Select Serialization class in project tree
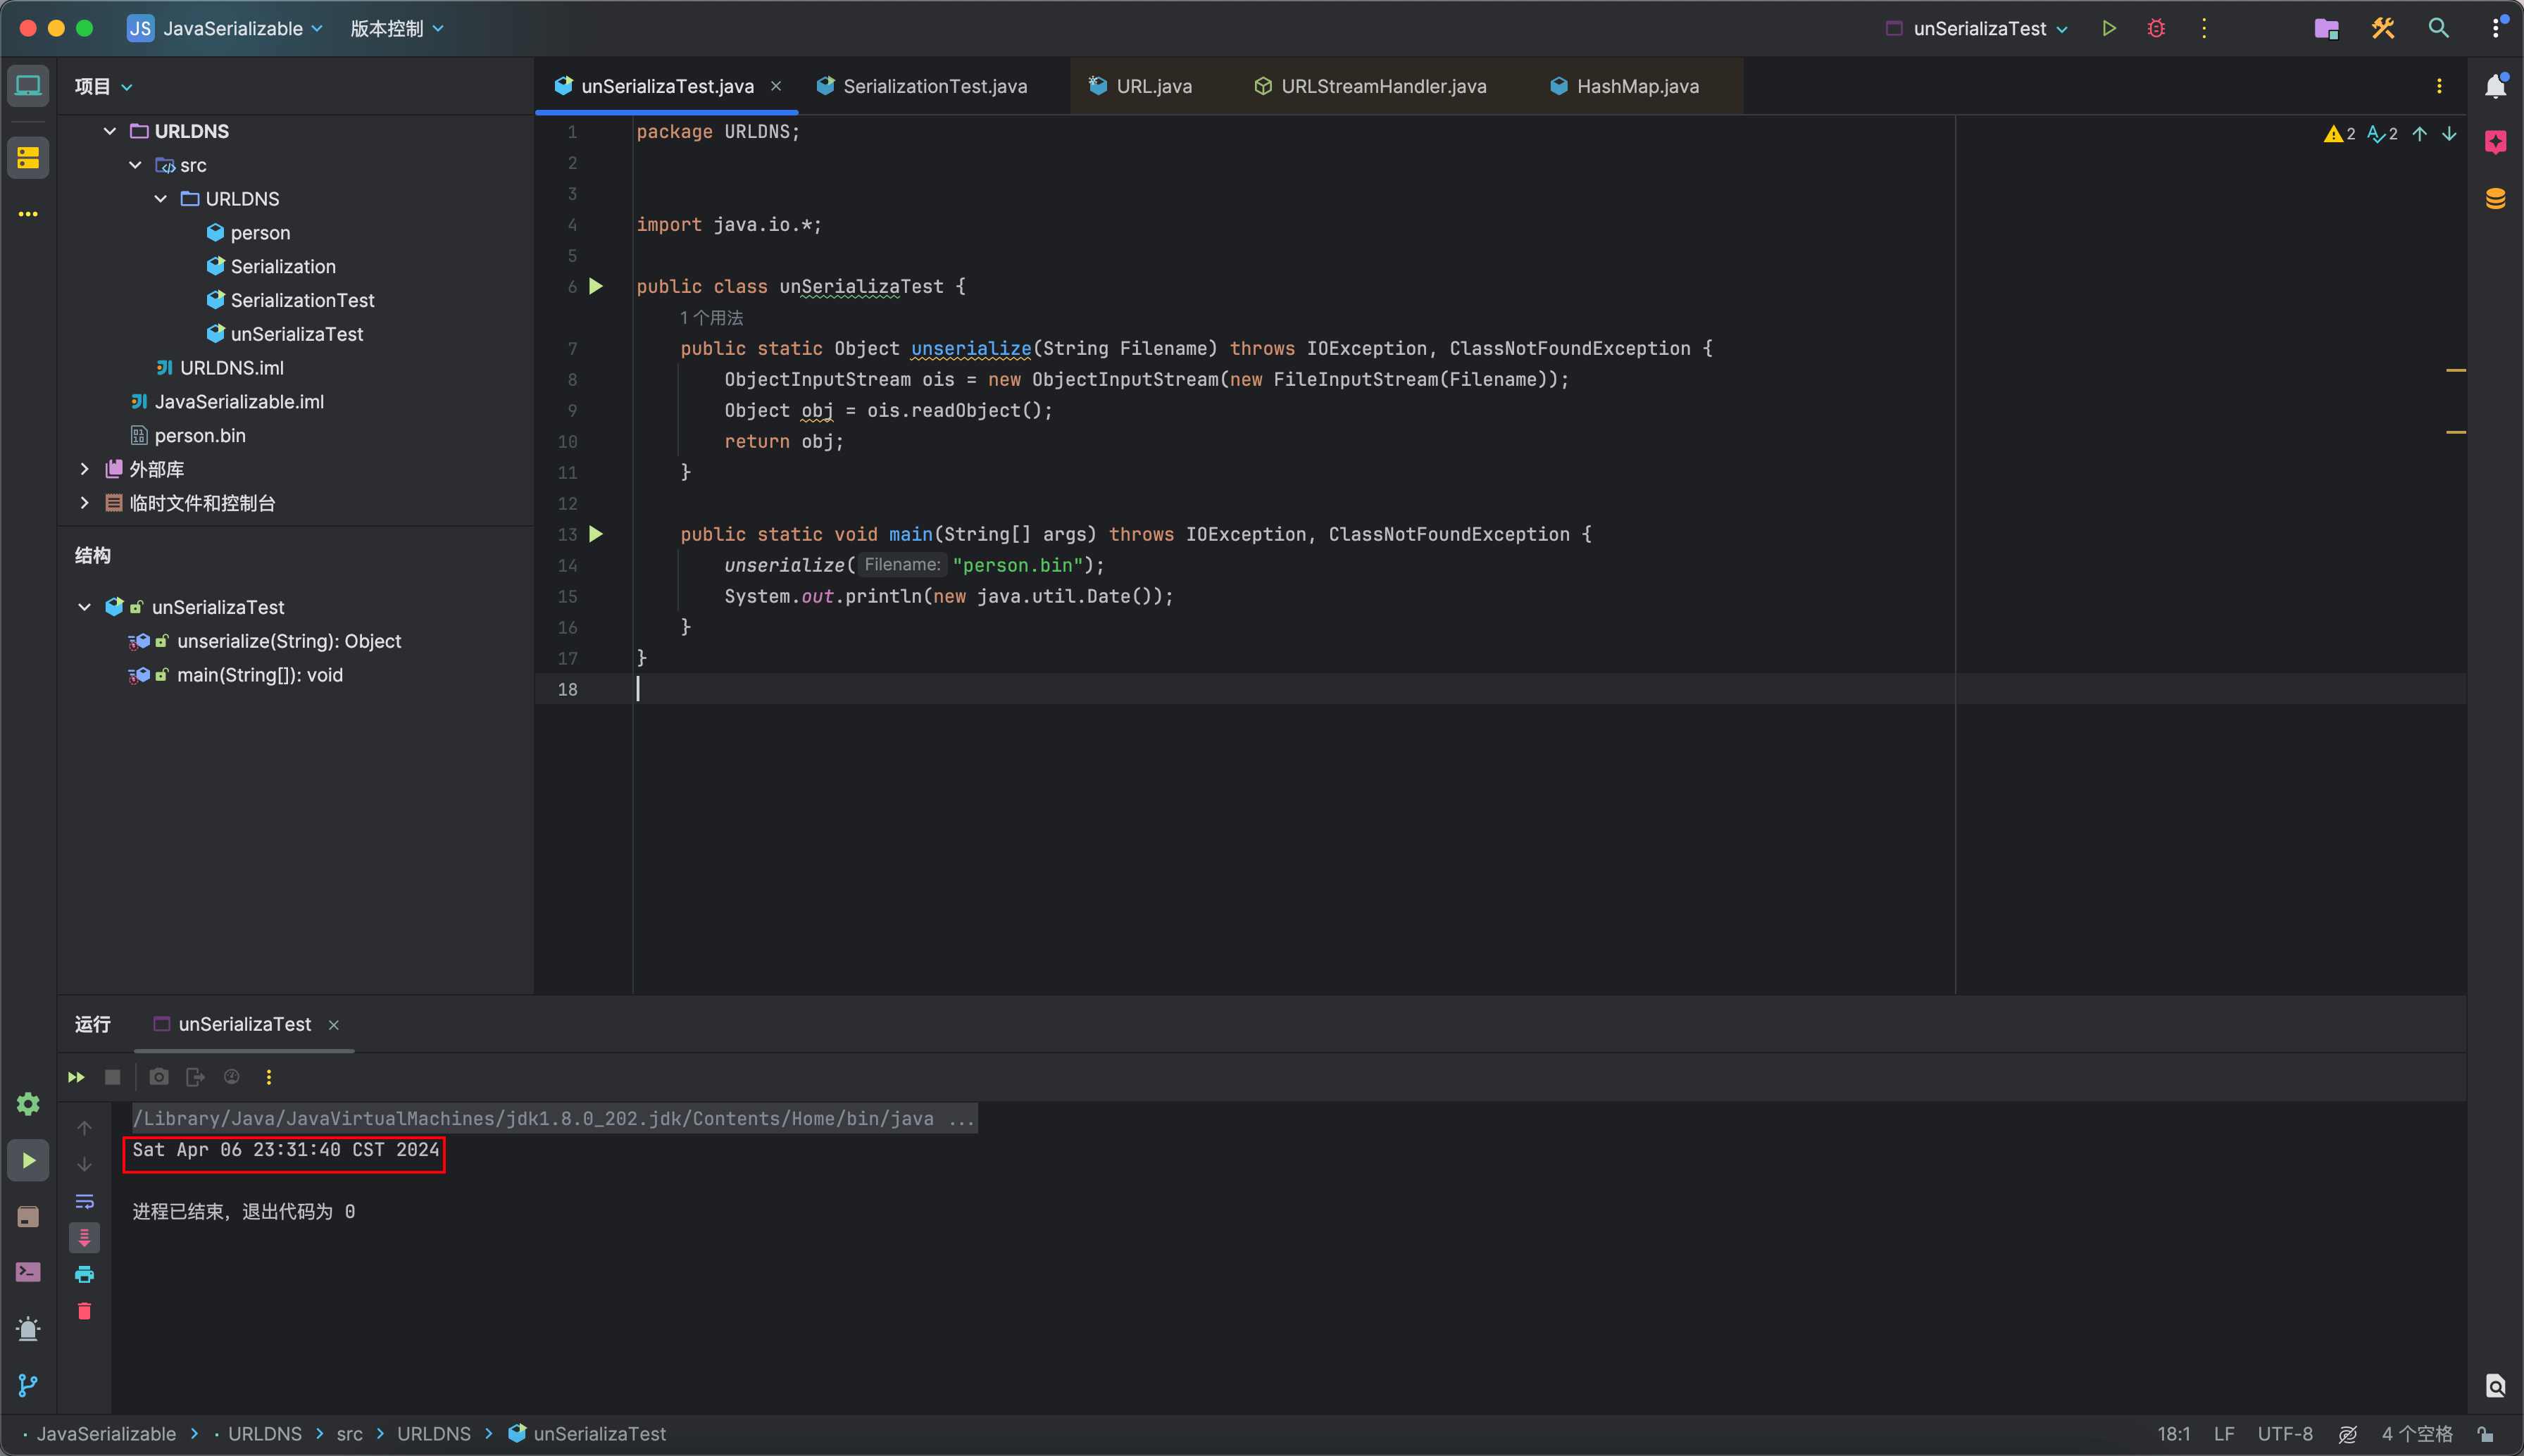Image resolution: width=2524 pixels, height=1456 pixels. pos(283,267)
